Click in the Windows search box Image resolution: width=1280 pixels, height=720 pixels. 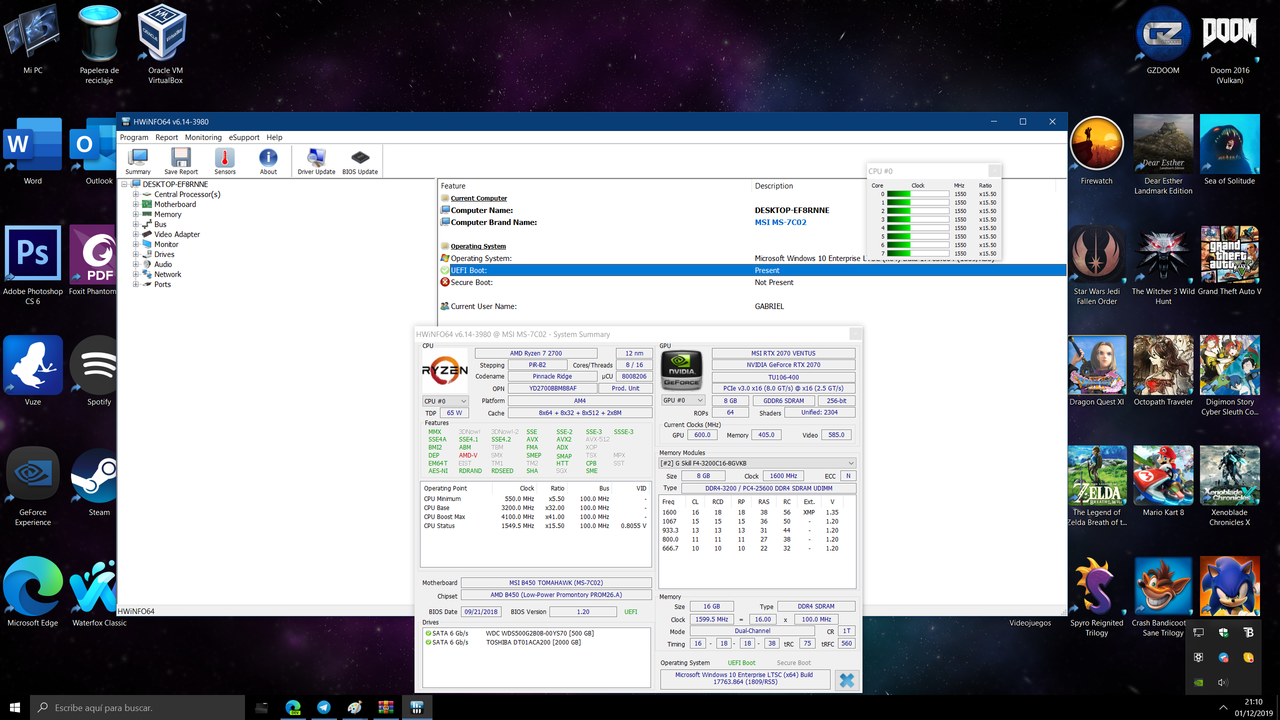(137, 707)
